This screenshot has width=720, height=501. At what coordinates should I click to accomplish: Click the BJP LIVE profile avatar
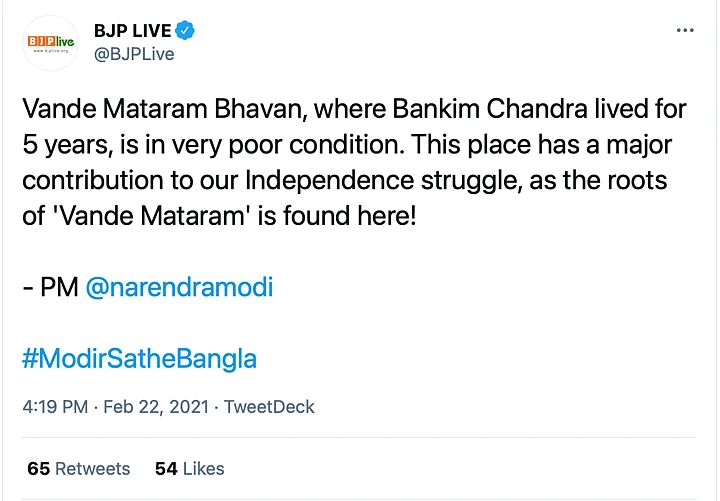point(51,42)
